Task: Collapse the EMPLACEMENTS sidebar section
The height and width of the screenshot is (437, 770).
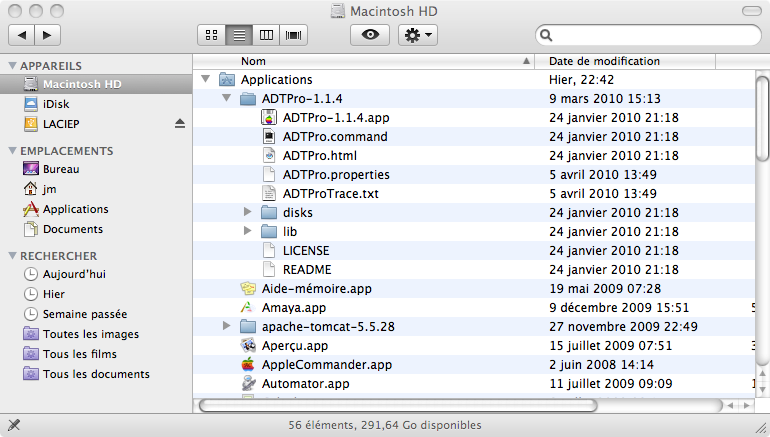Action: pyautogui.click(x=12, y=151)
